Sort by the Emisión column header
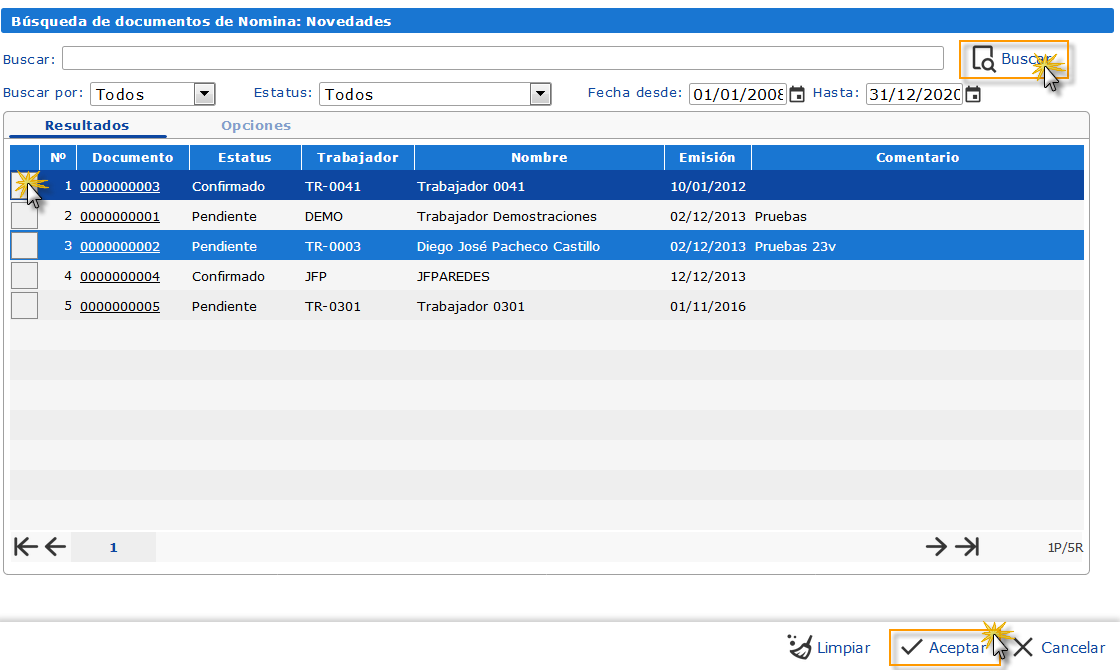The image size is (1120, 670). [707, 157]
